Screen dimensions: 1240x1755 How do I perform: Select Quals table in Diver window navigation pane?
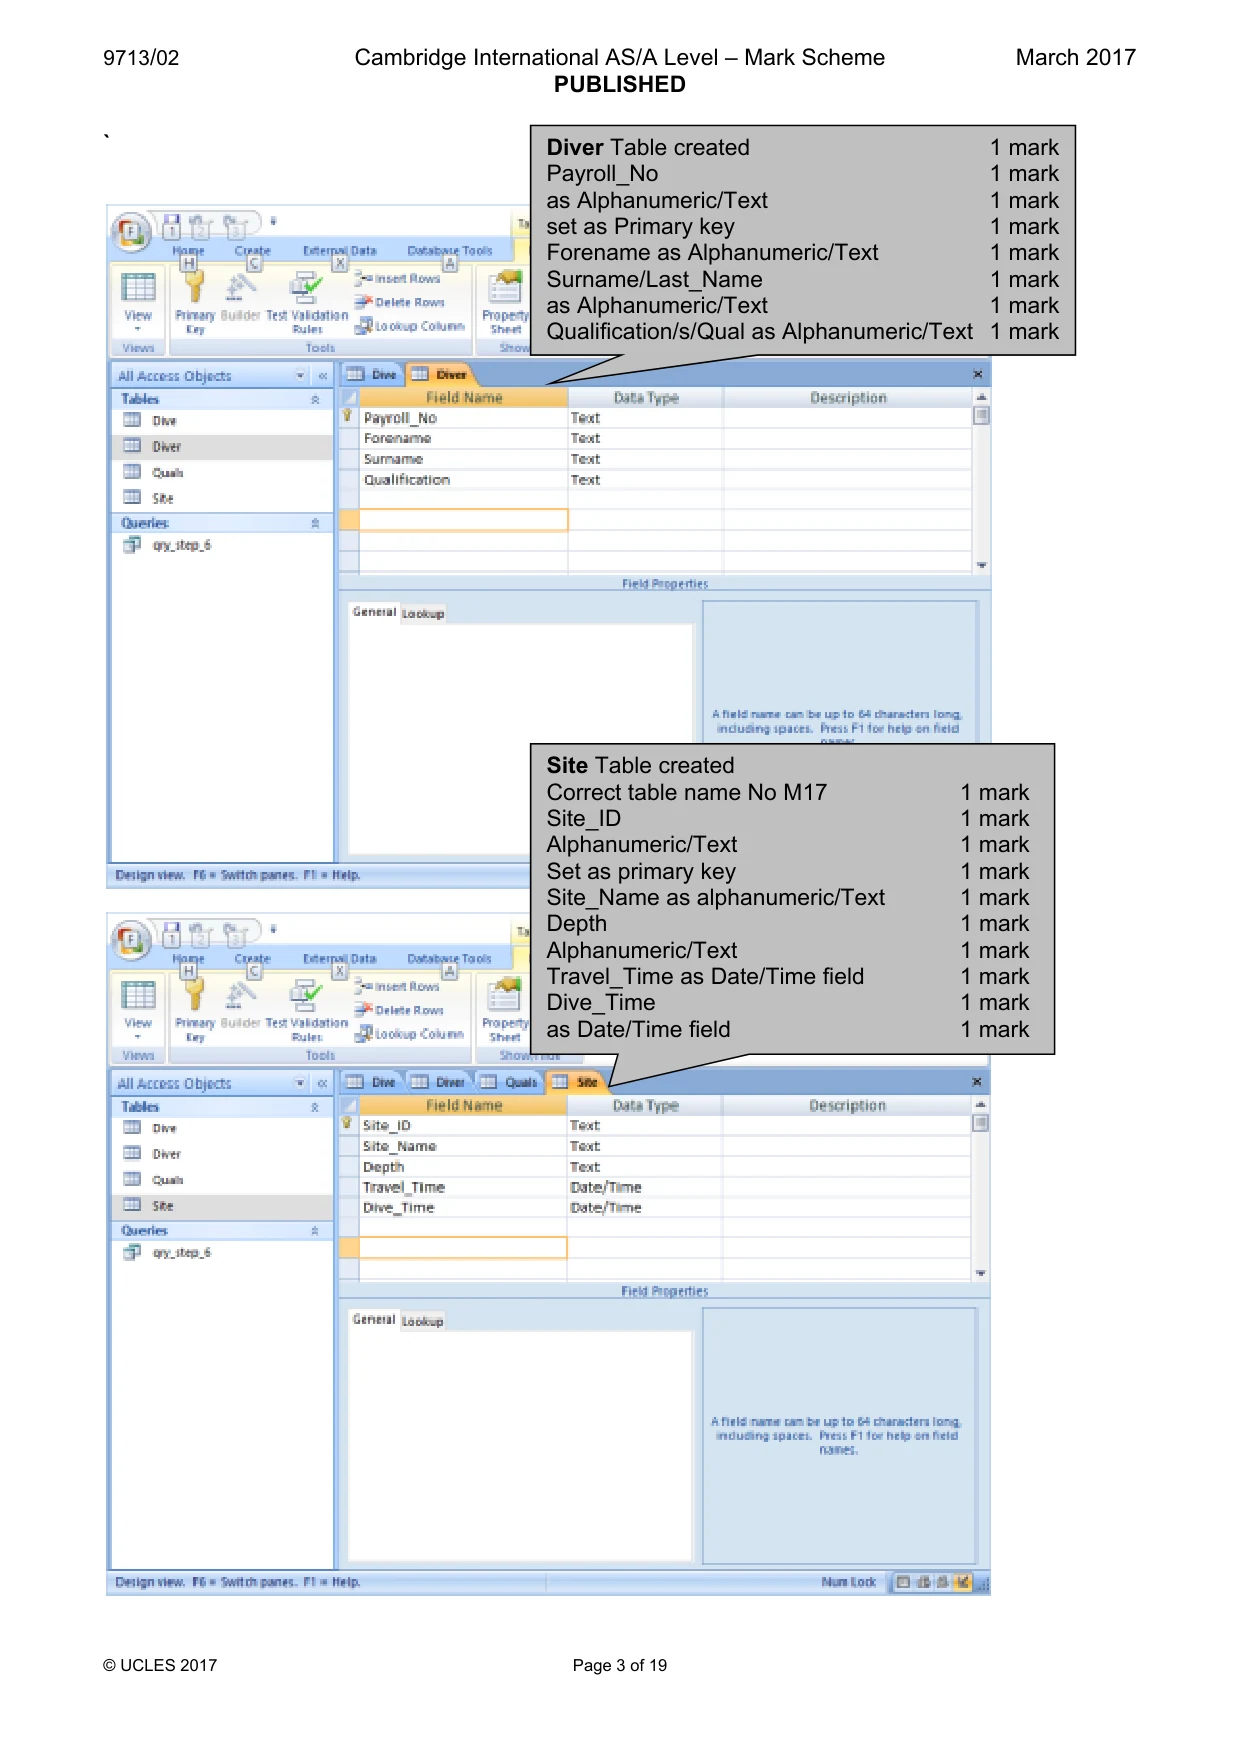click(222, 472)
